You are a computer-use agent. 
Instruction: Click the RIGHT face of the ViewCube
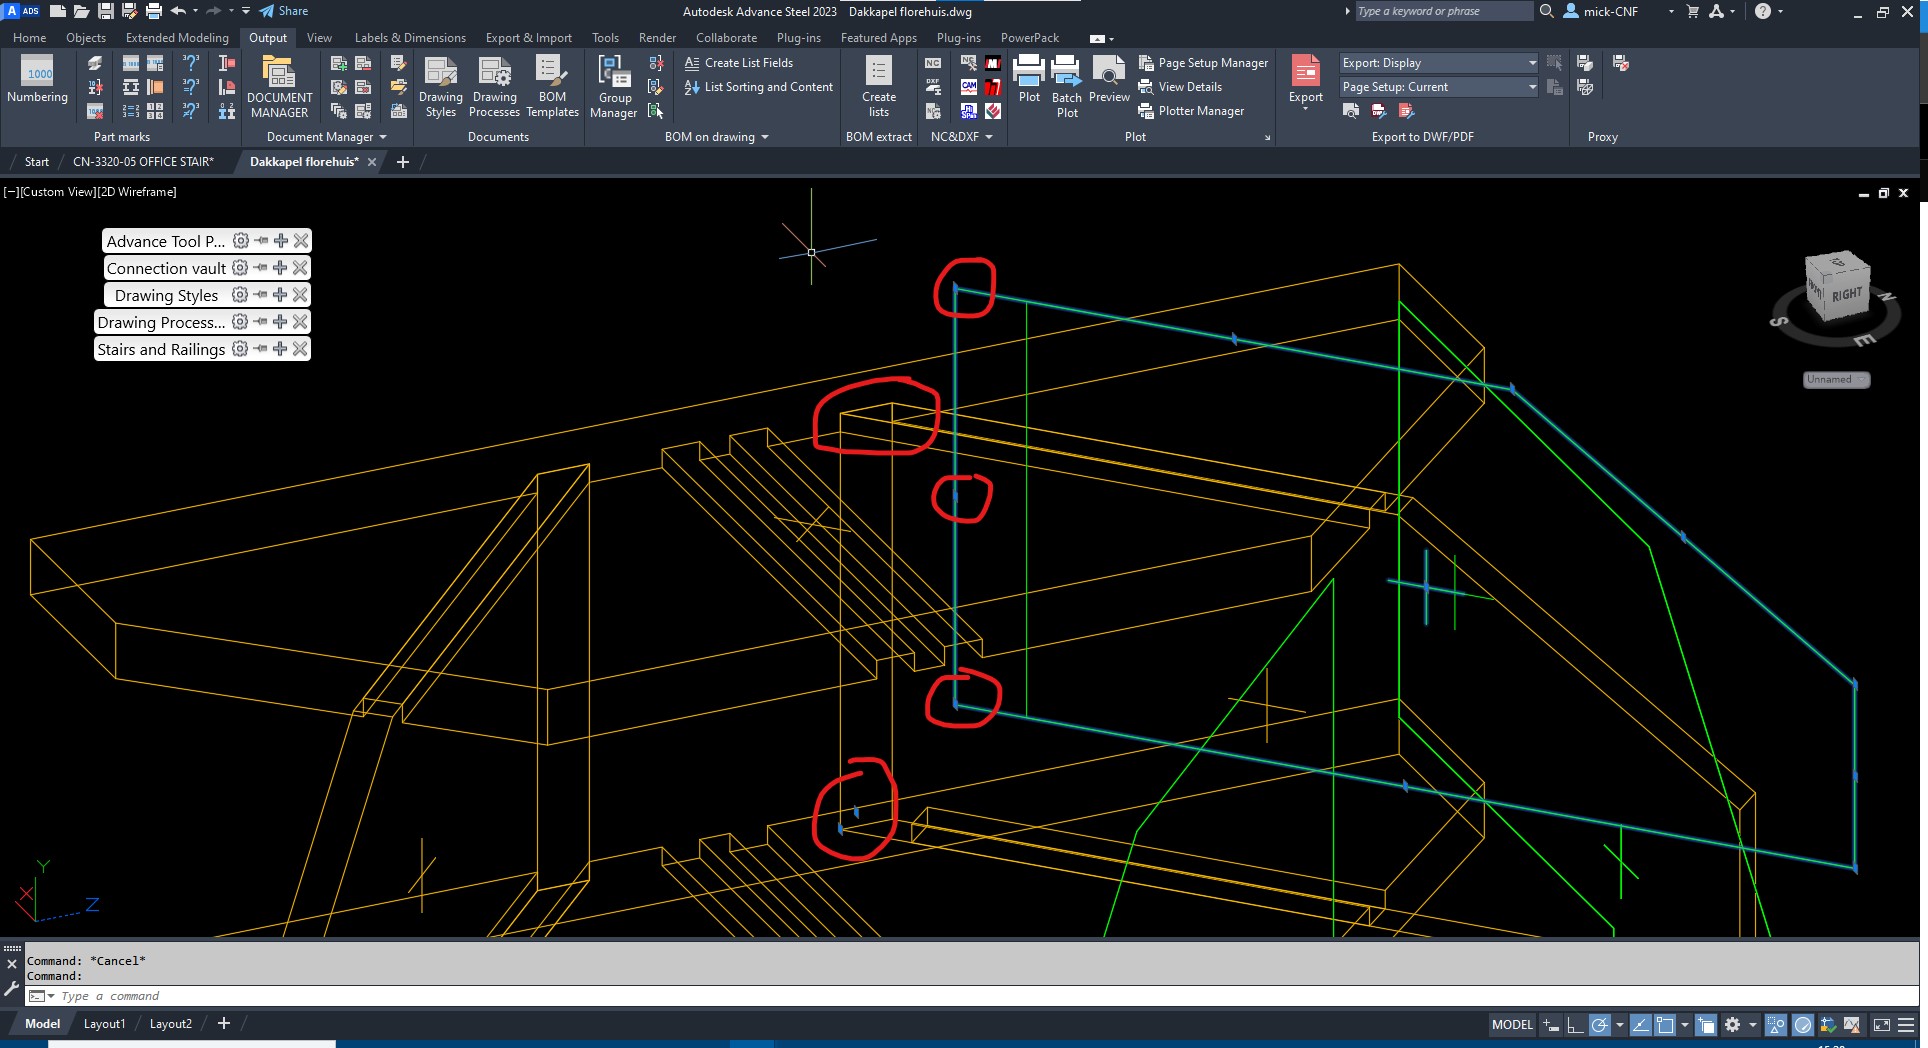pos(1846,294)
